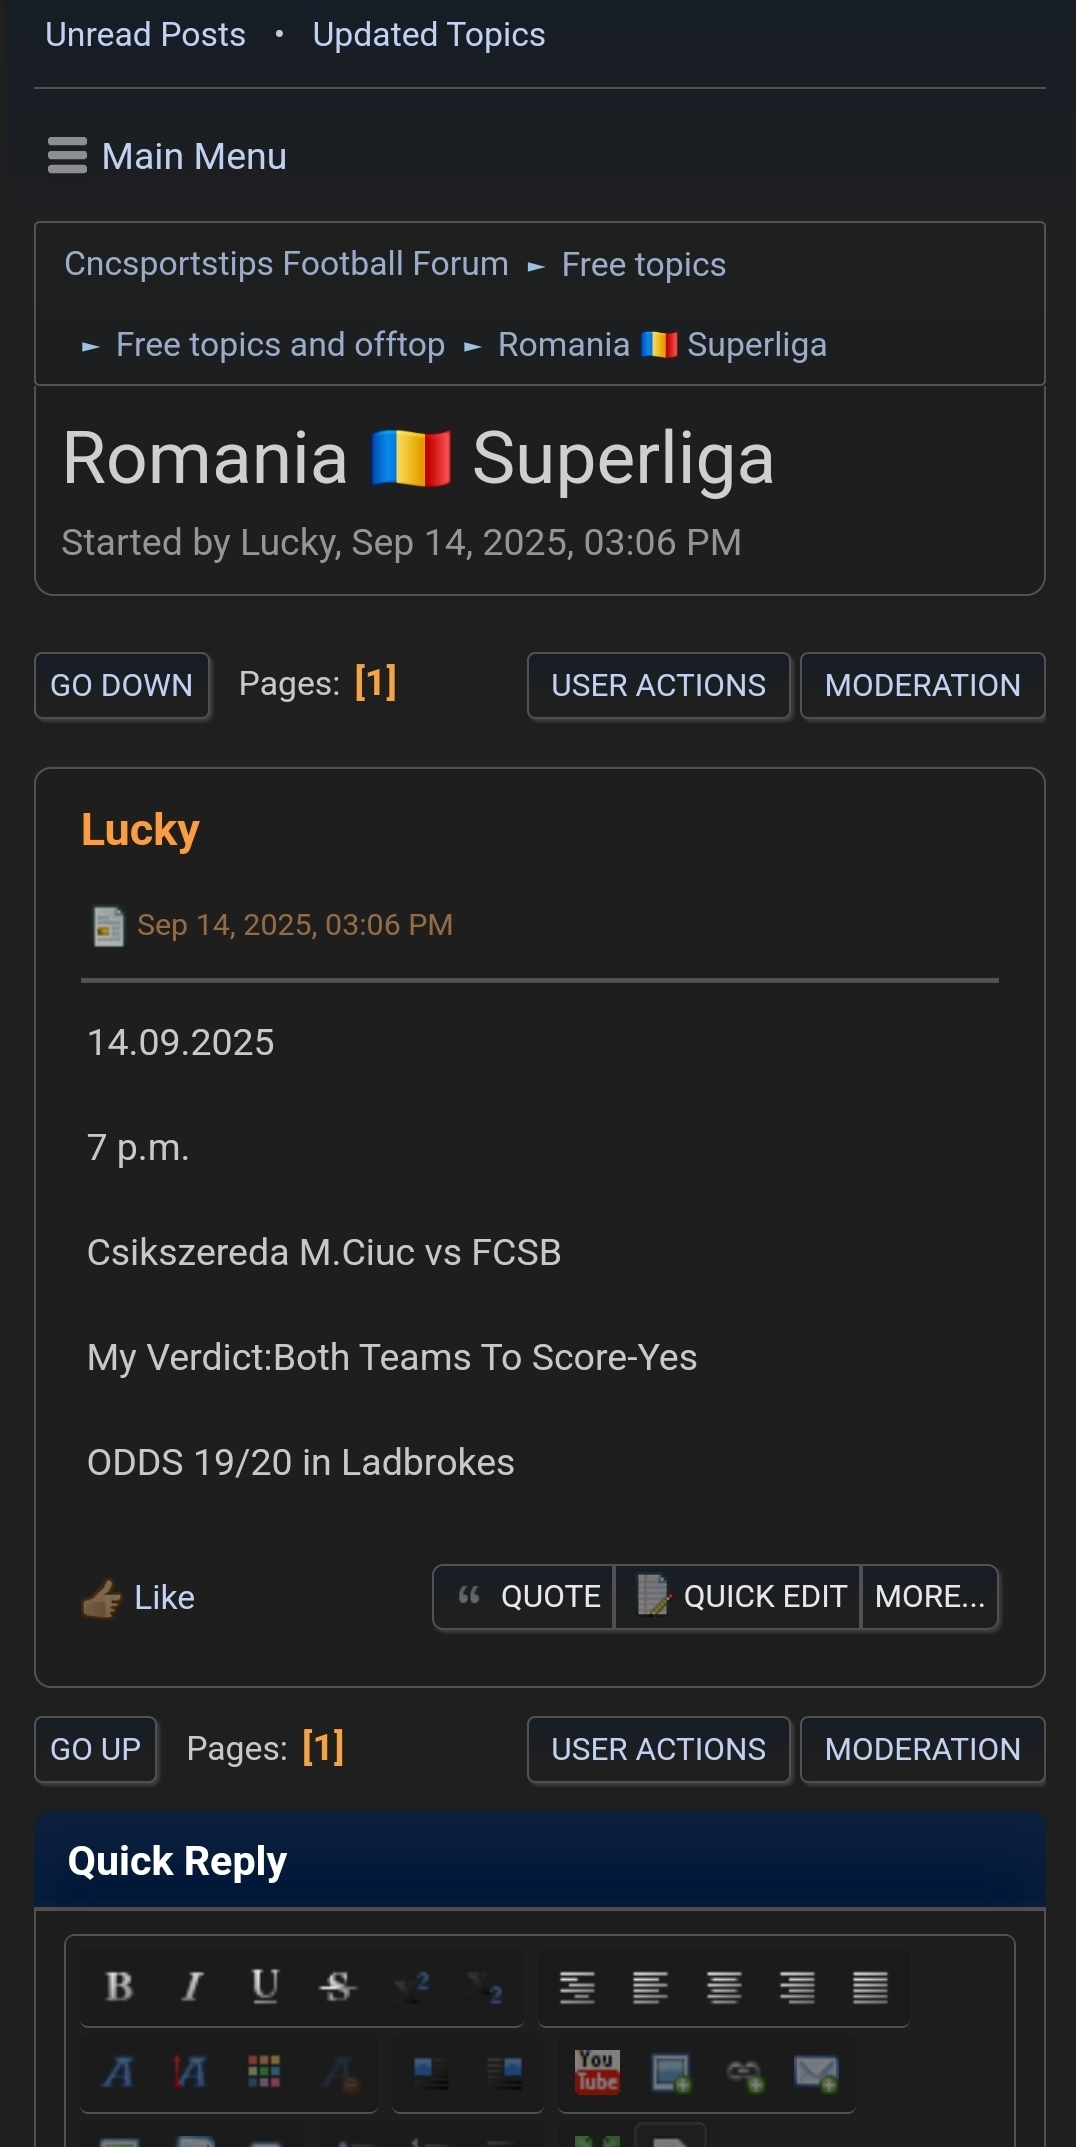Click the thumbs-up Like icon
The image size is (1076, 2147).
click(102, 1598)
